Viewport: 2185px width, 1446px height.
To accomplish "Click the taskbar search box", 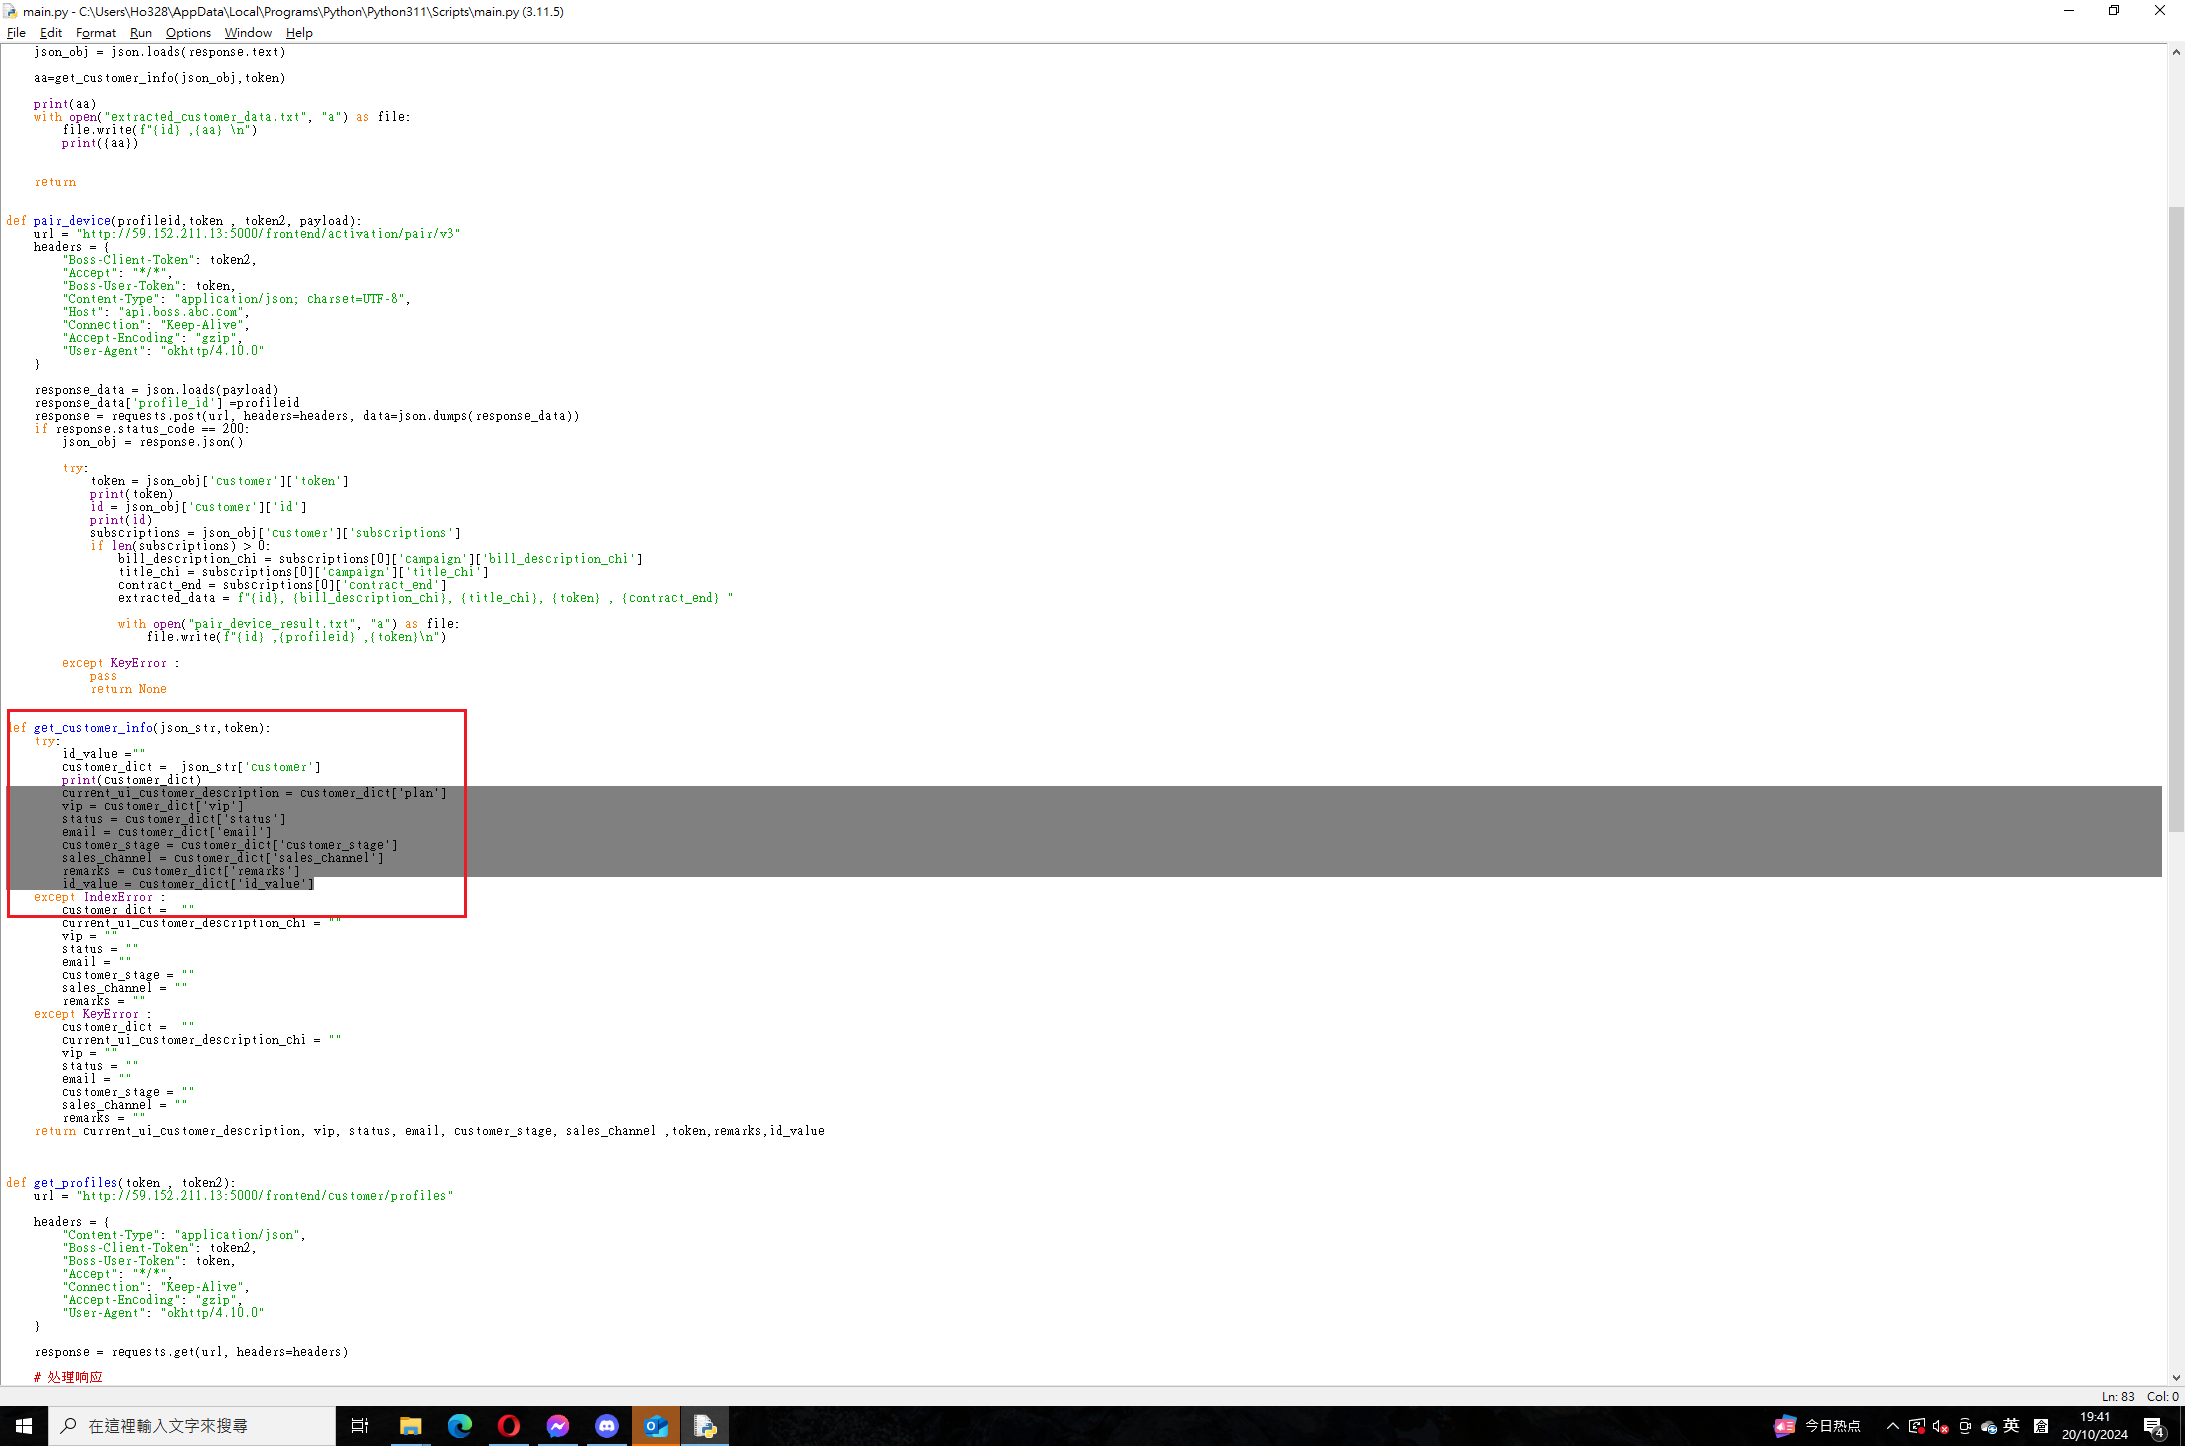I will [192, 1426].
